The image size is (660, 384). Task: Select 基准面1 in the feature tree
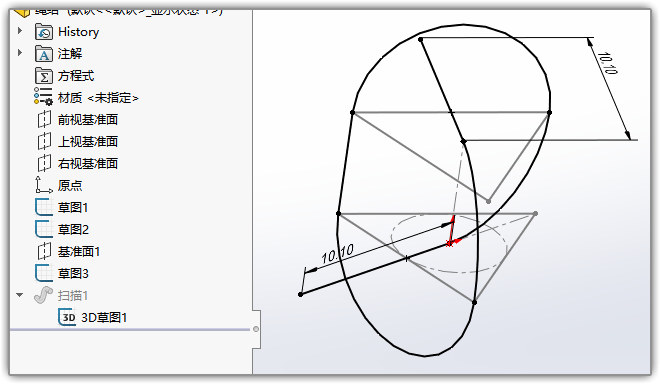tap(79, 251)
